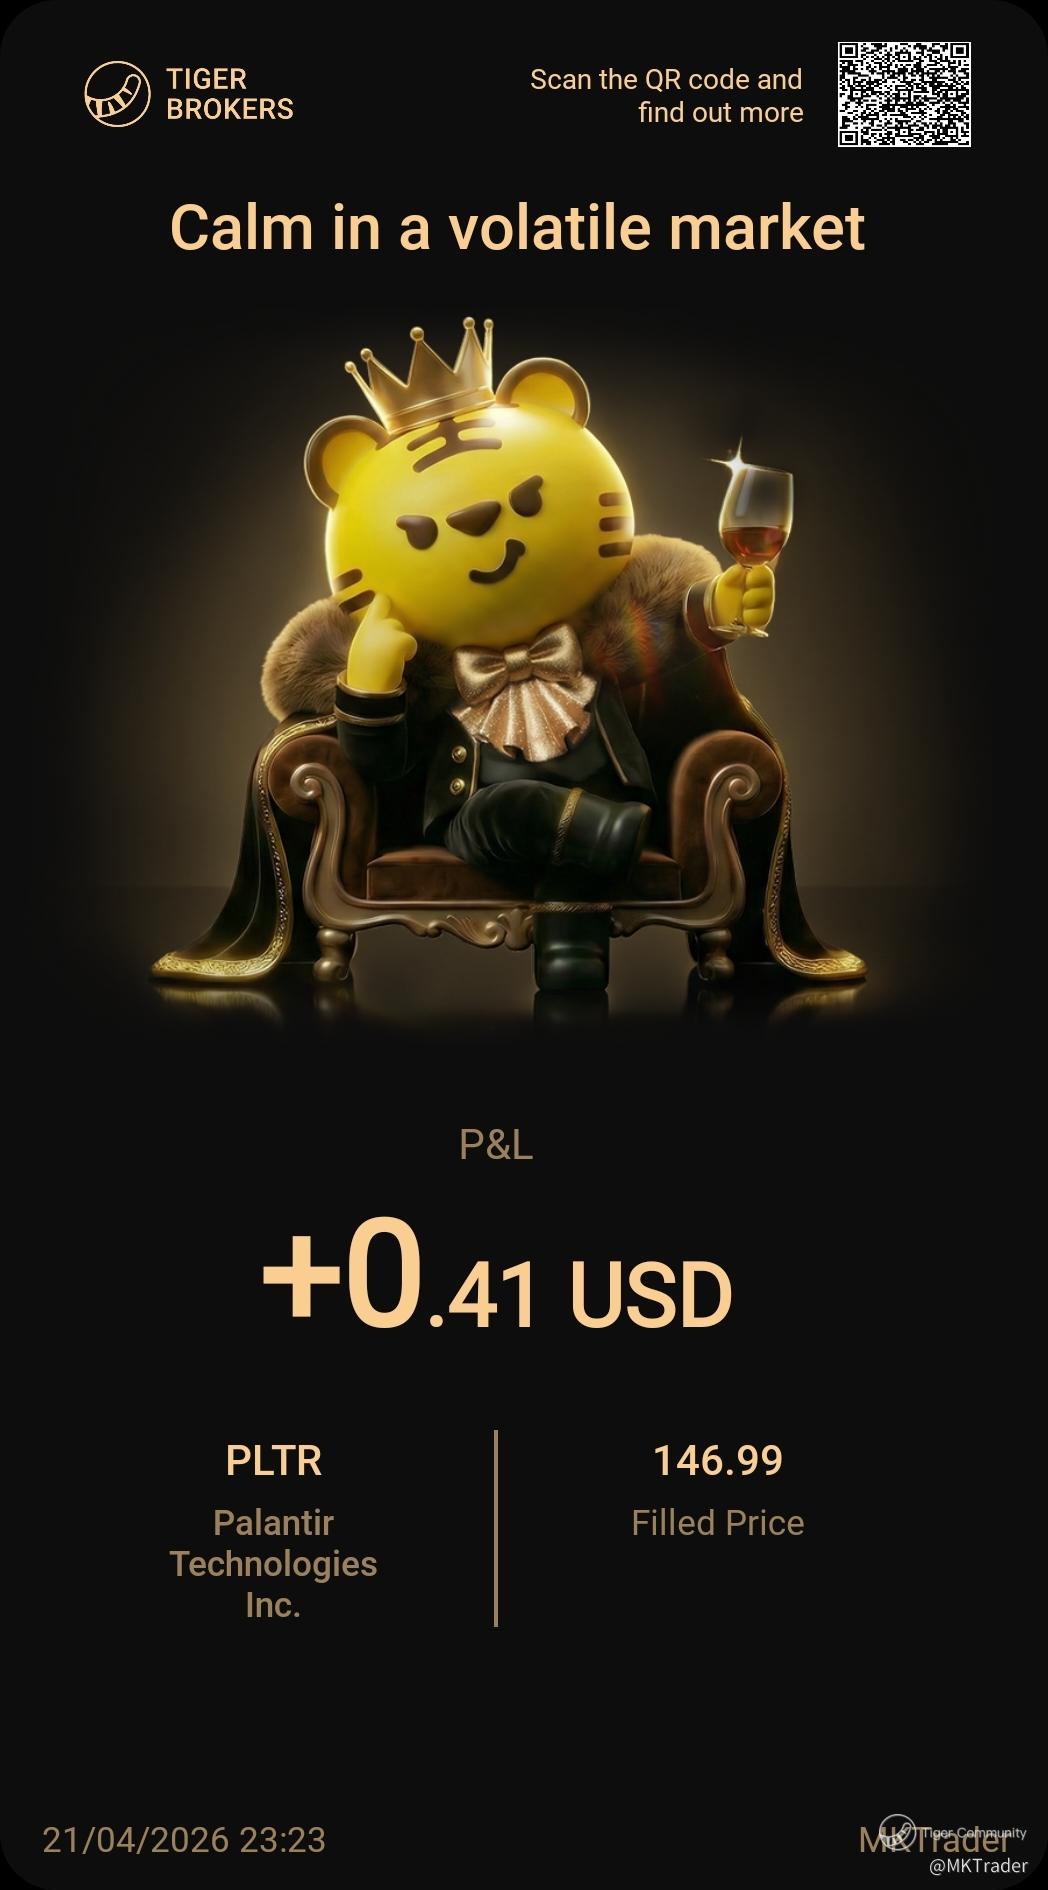
Task: Click the @MKTrader username
Action: 978,1865
